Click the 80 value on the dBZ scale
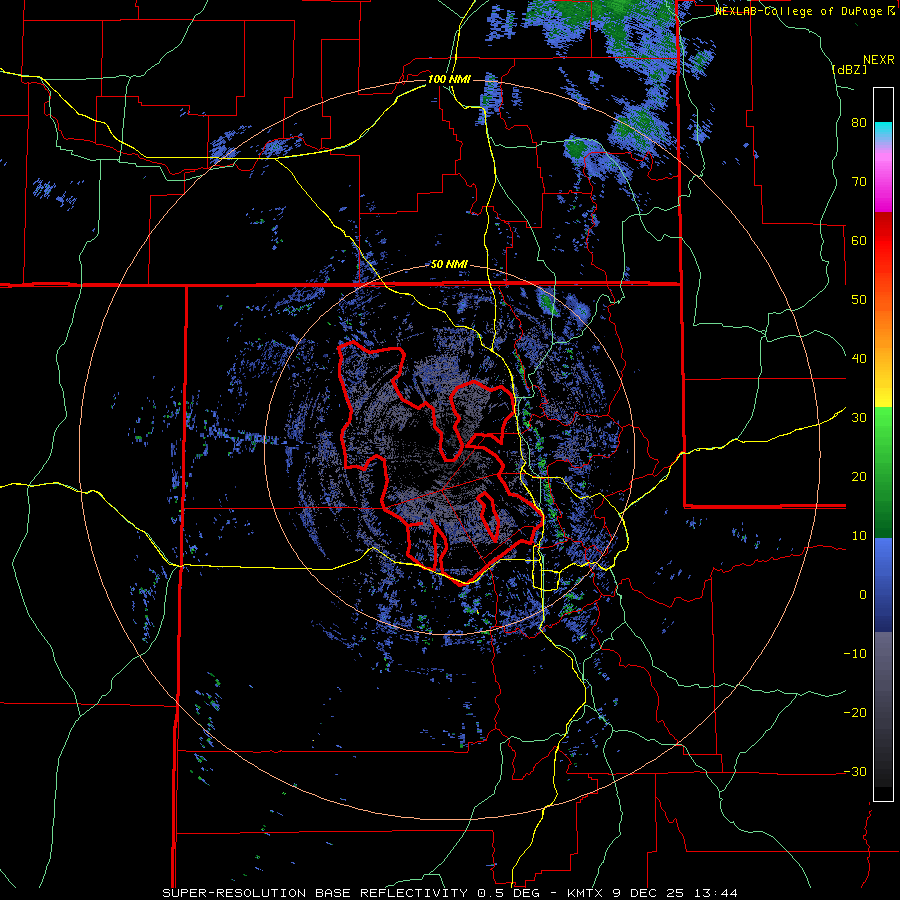Screen dimensions: 900x900 (859, 123)
